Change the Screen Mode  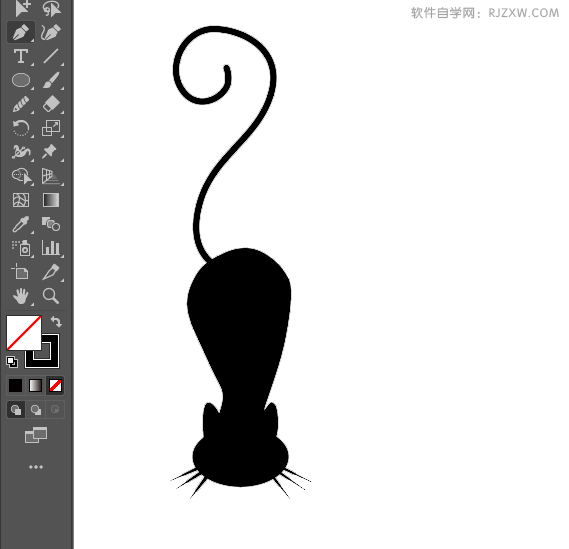pyautogui.click(x=36, y=435)
